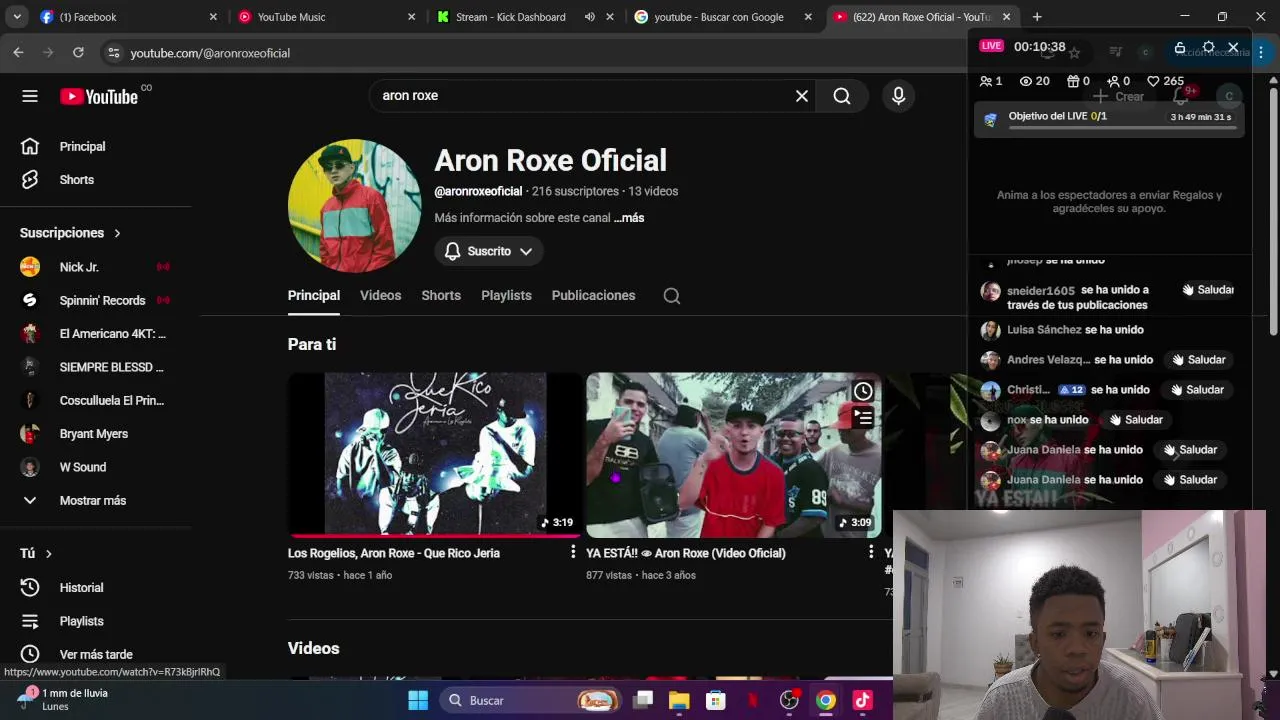The image size is (1280, 720).
Task: Open Windows Start menu
Action: pos(418,700)
